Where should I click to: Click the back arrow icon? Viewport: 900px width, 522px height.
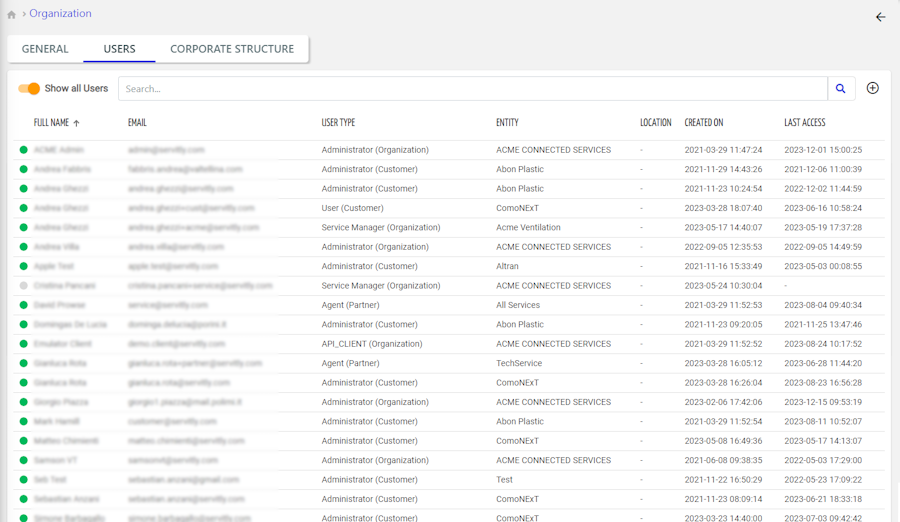[880, 17]
